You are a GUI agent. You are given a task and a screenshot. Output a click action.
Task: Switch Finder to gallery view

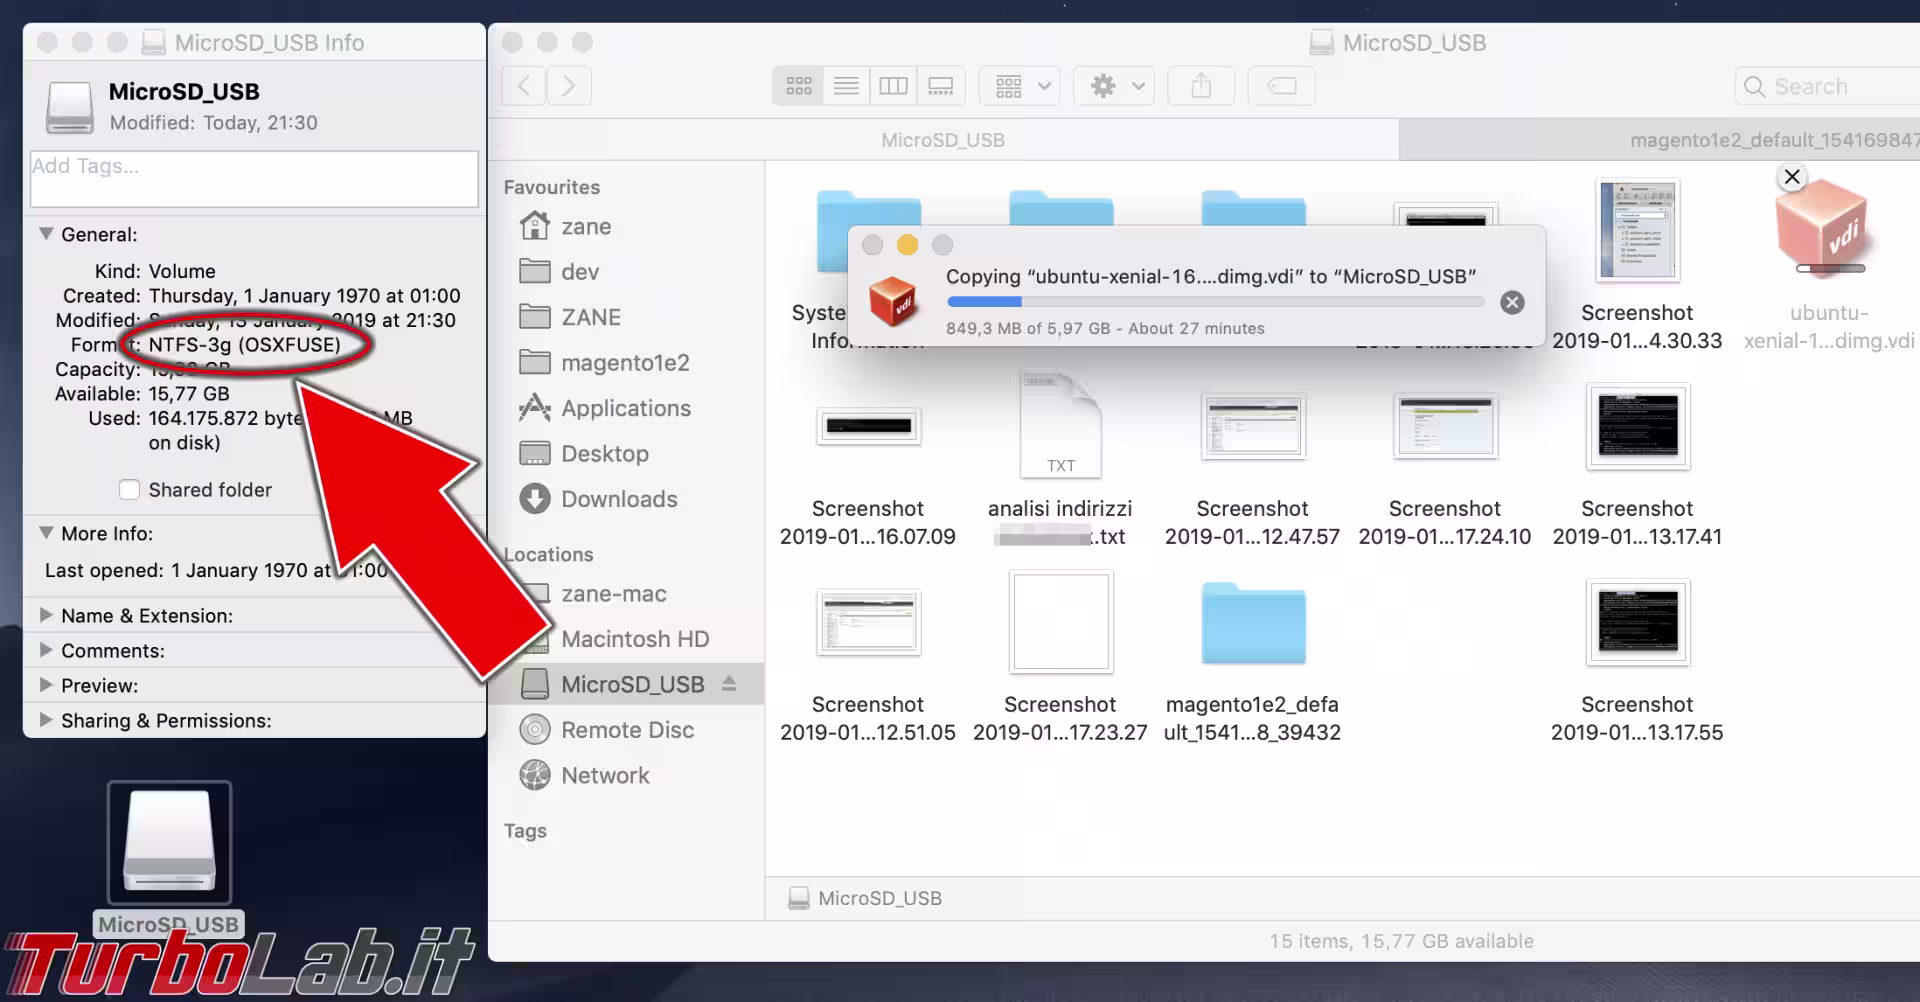[941, 86]
